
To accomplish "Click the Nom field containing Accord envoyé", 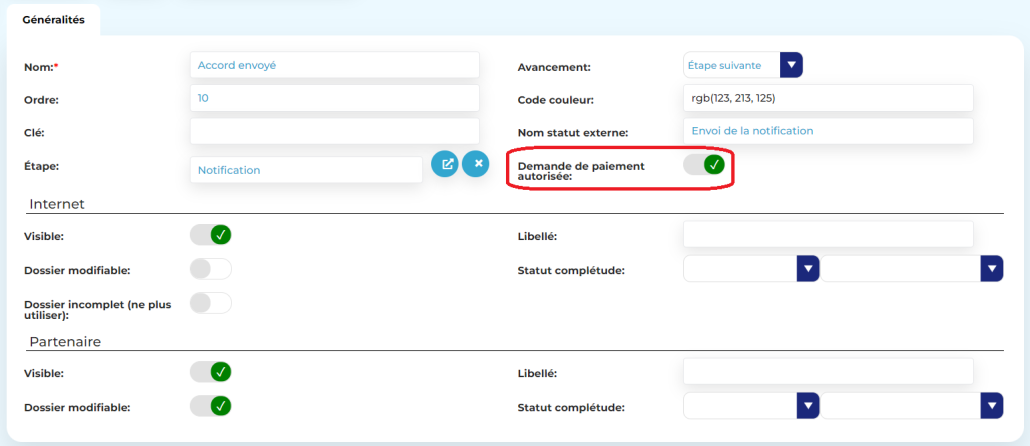I will coord(334,65).
